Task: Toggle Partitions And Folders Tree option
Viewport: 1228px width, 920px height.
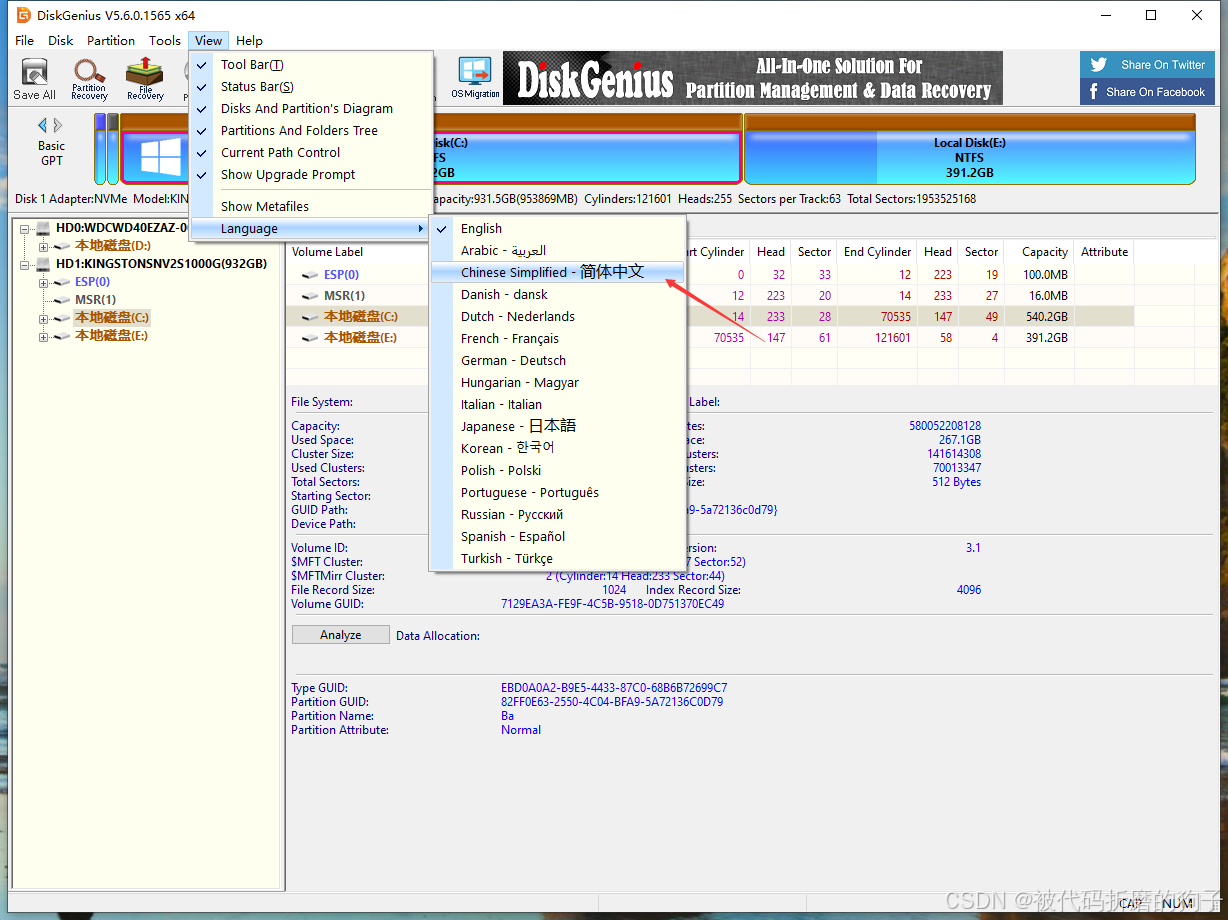Action: 311,130
